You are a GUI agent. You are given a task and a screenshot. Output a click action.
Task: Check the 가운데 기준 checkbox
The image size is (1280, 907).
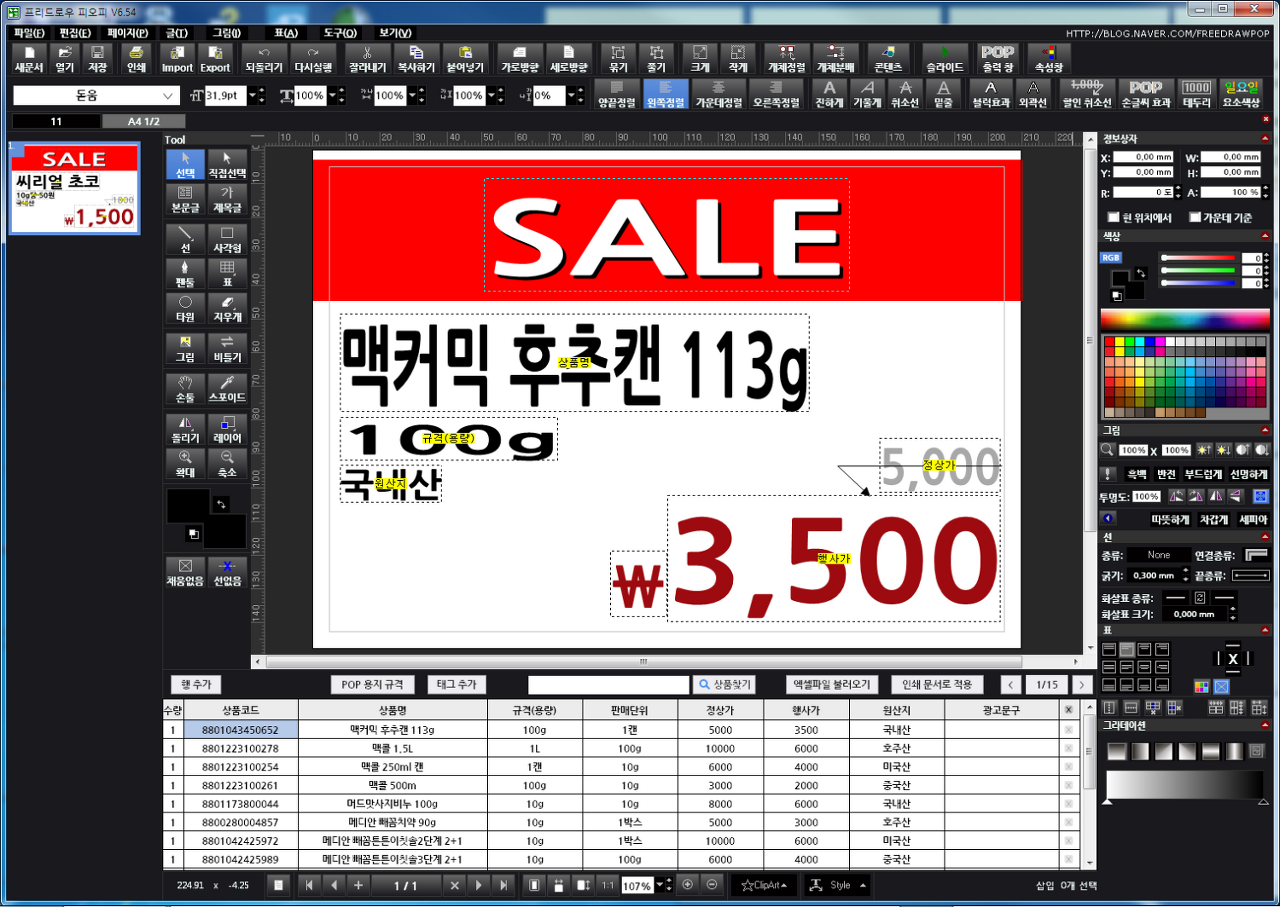[1195, 217]
